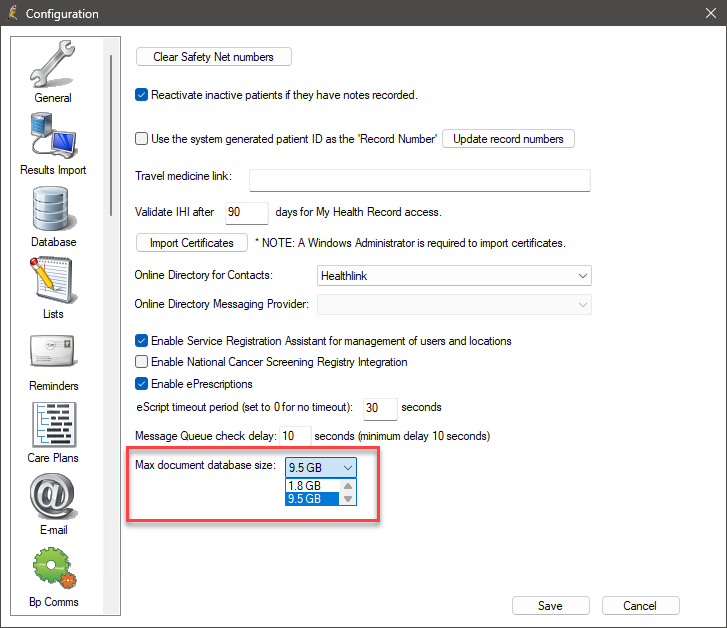Viewport: 727px width, 628px height.
Task: Open the General settings wrench icon
Action: (53, 66)
